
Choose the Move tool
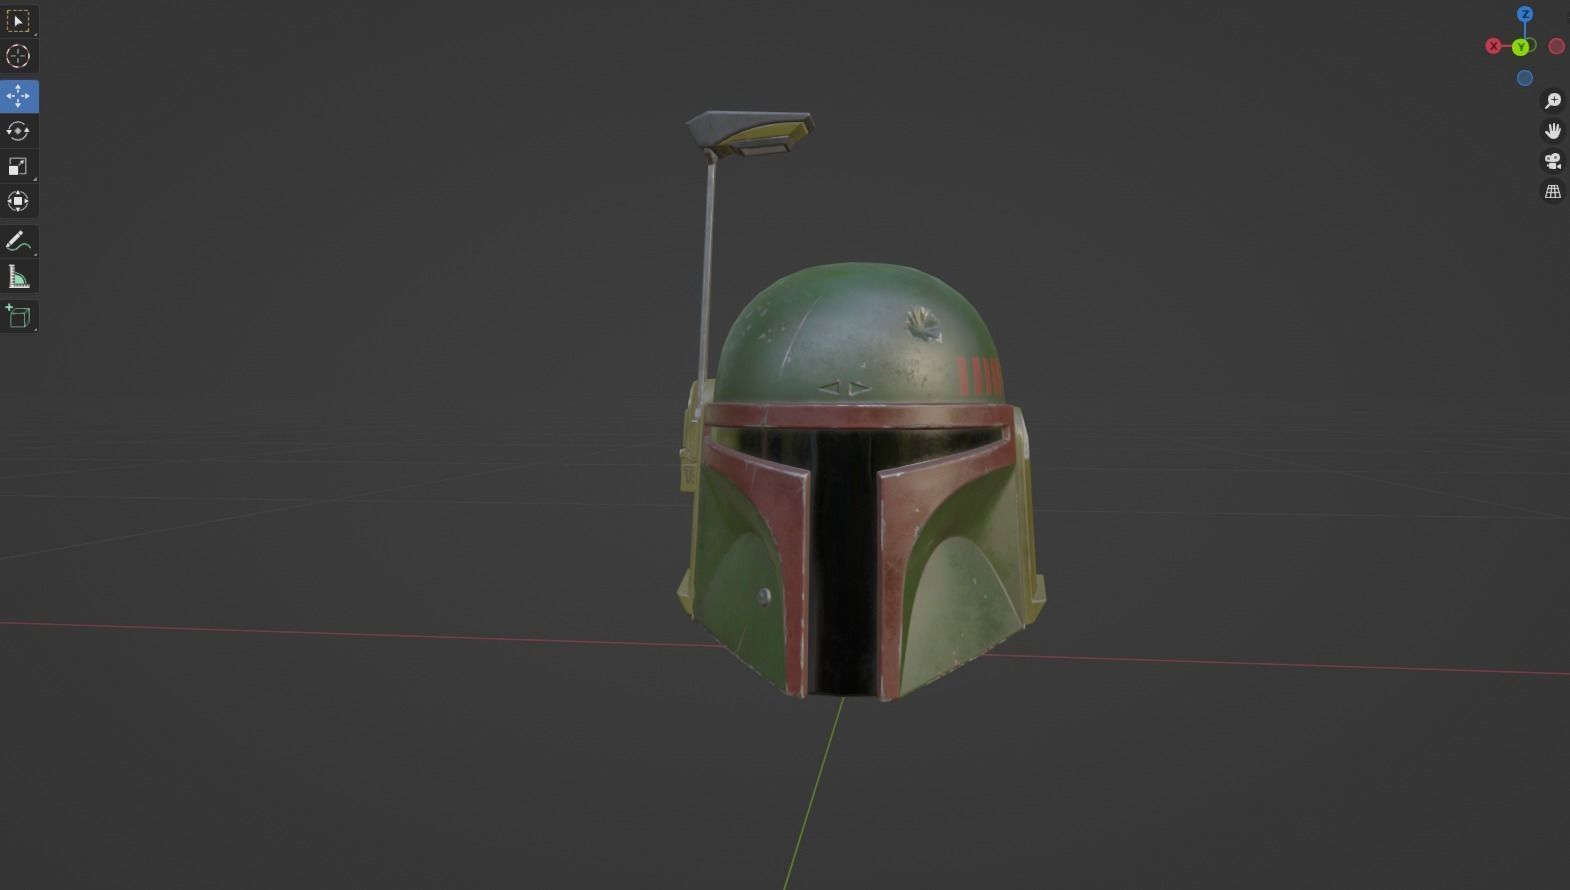pyautogui.click(x=18, y=96)
